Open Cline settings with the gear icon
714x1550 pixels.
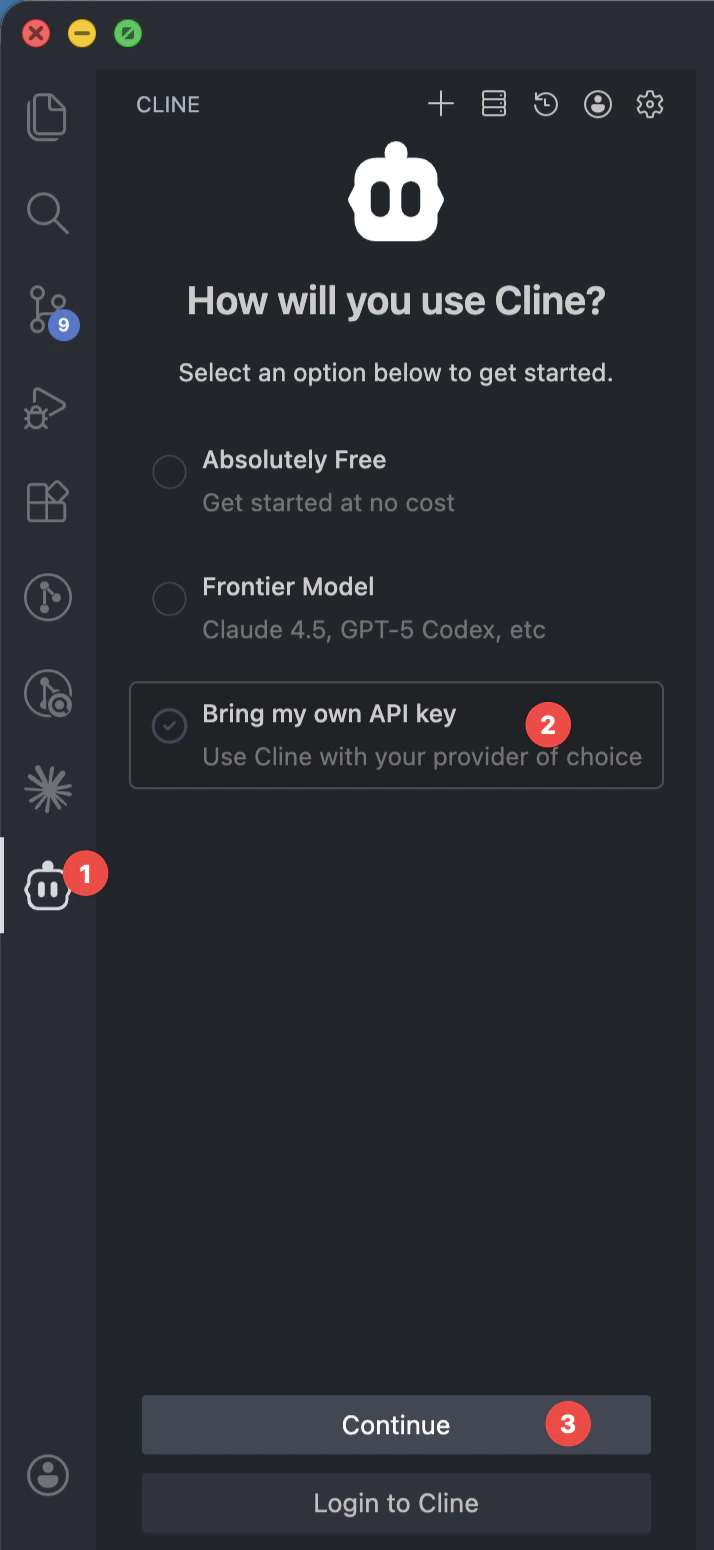[649, 104]
